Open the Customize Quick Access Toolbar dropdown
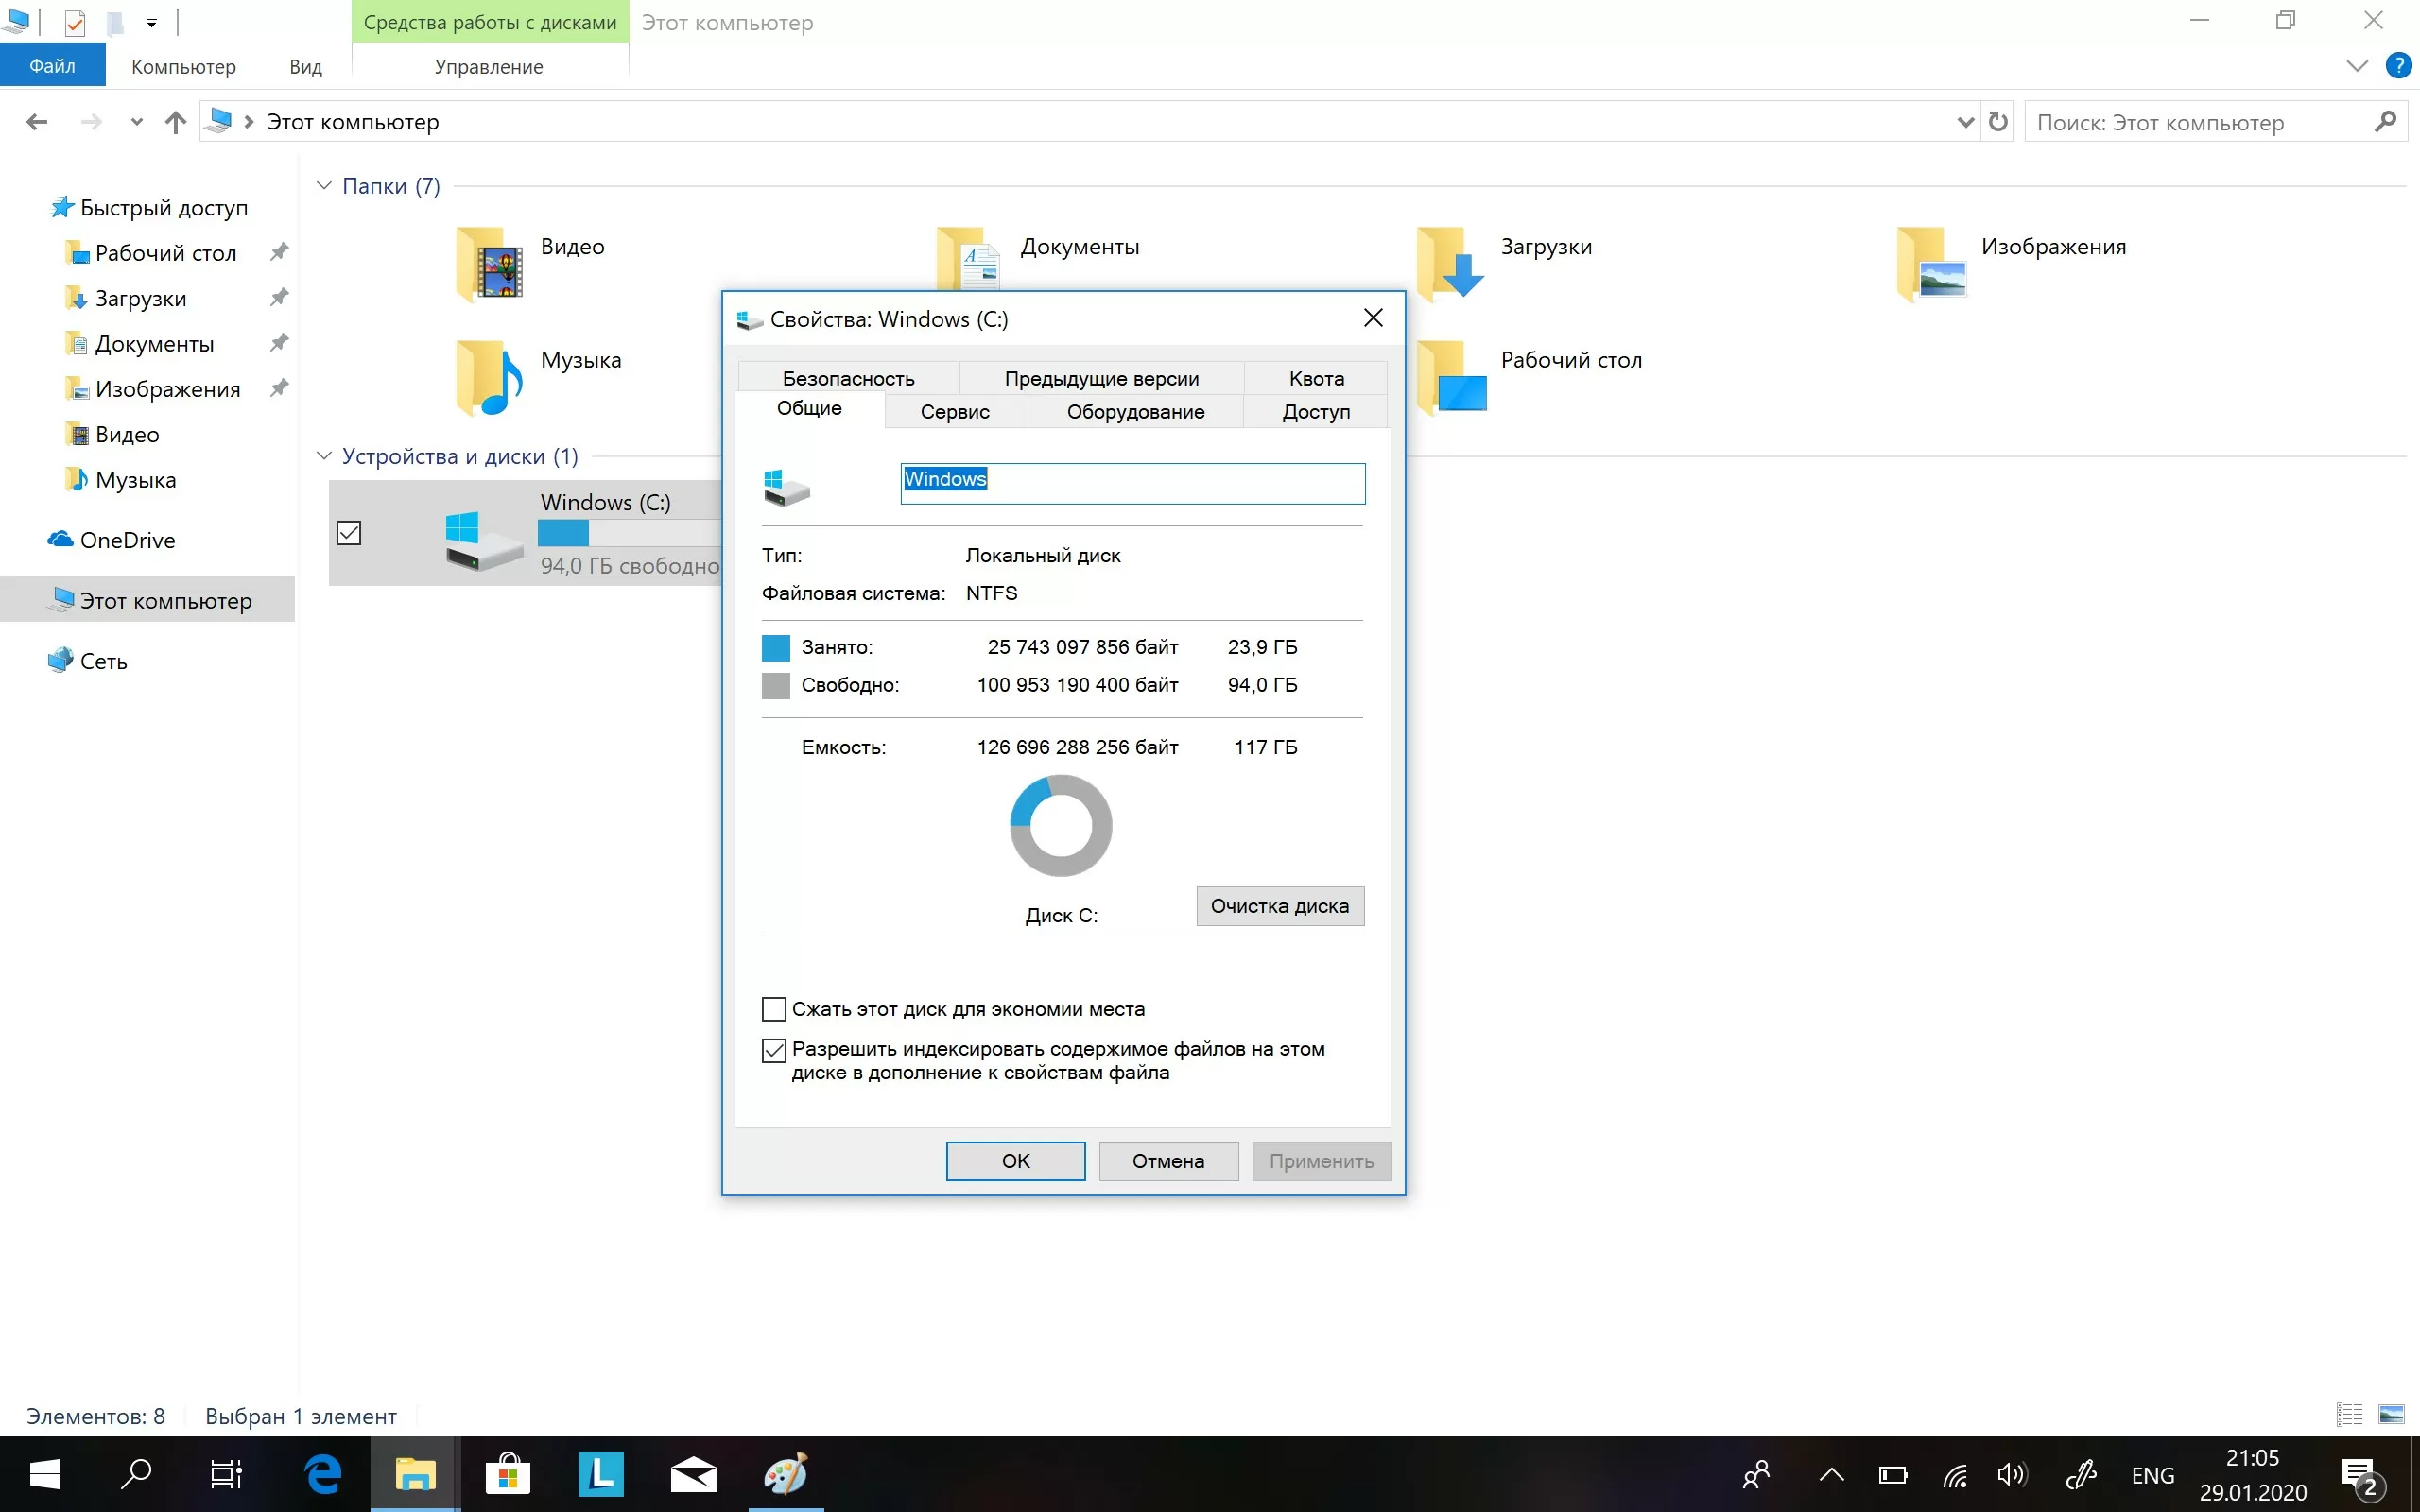2420x1512 pixels. [x=151, y=22]
